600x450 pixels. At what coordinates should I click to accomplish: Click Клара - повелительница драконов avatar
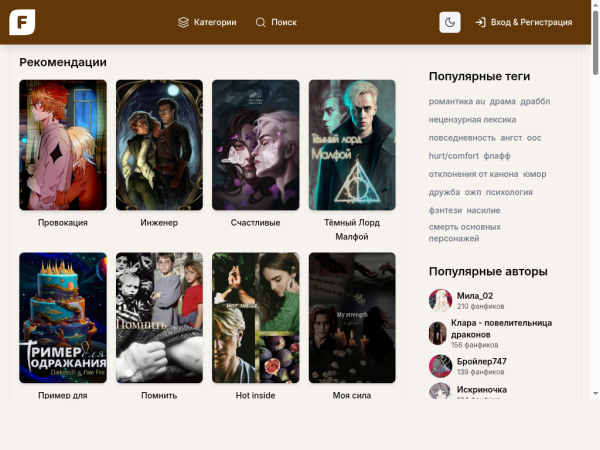(437, 333)
